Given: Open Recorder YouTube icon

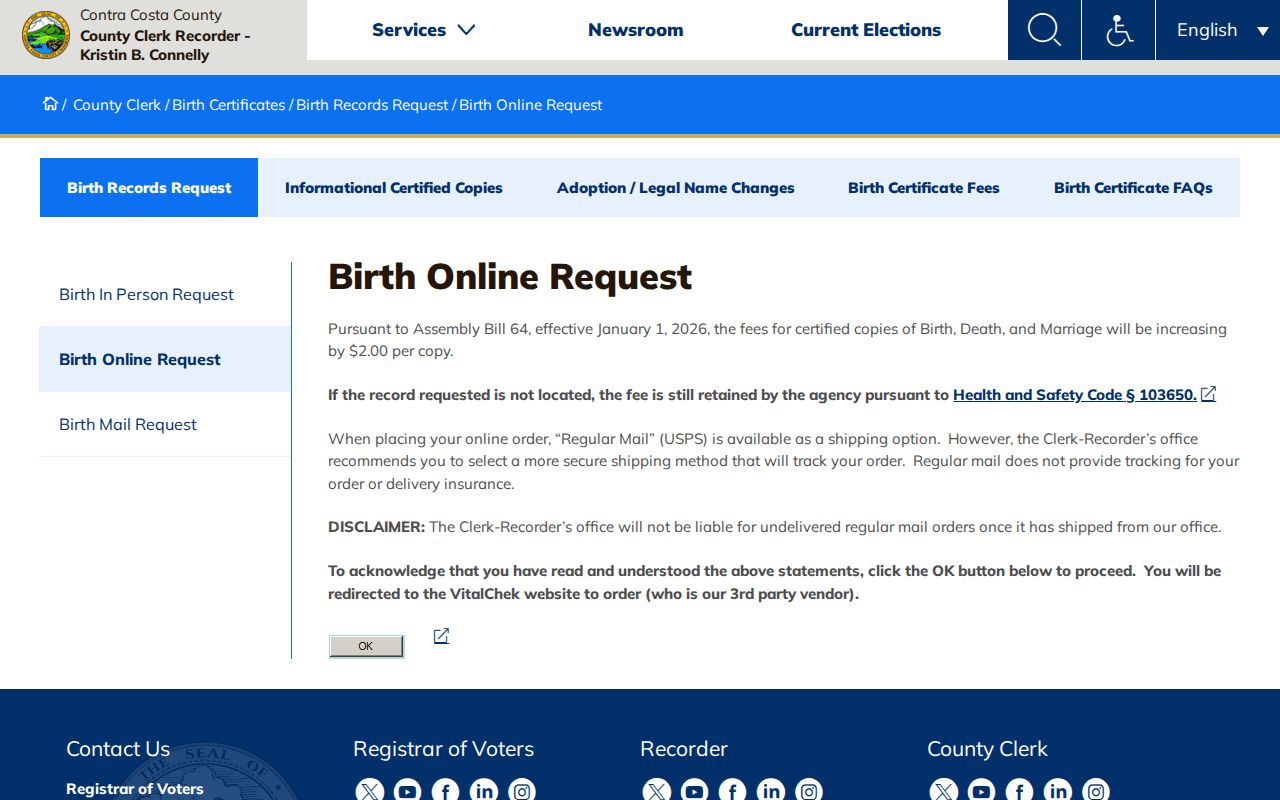Looking at the screenshot, I should pos(694,791).
